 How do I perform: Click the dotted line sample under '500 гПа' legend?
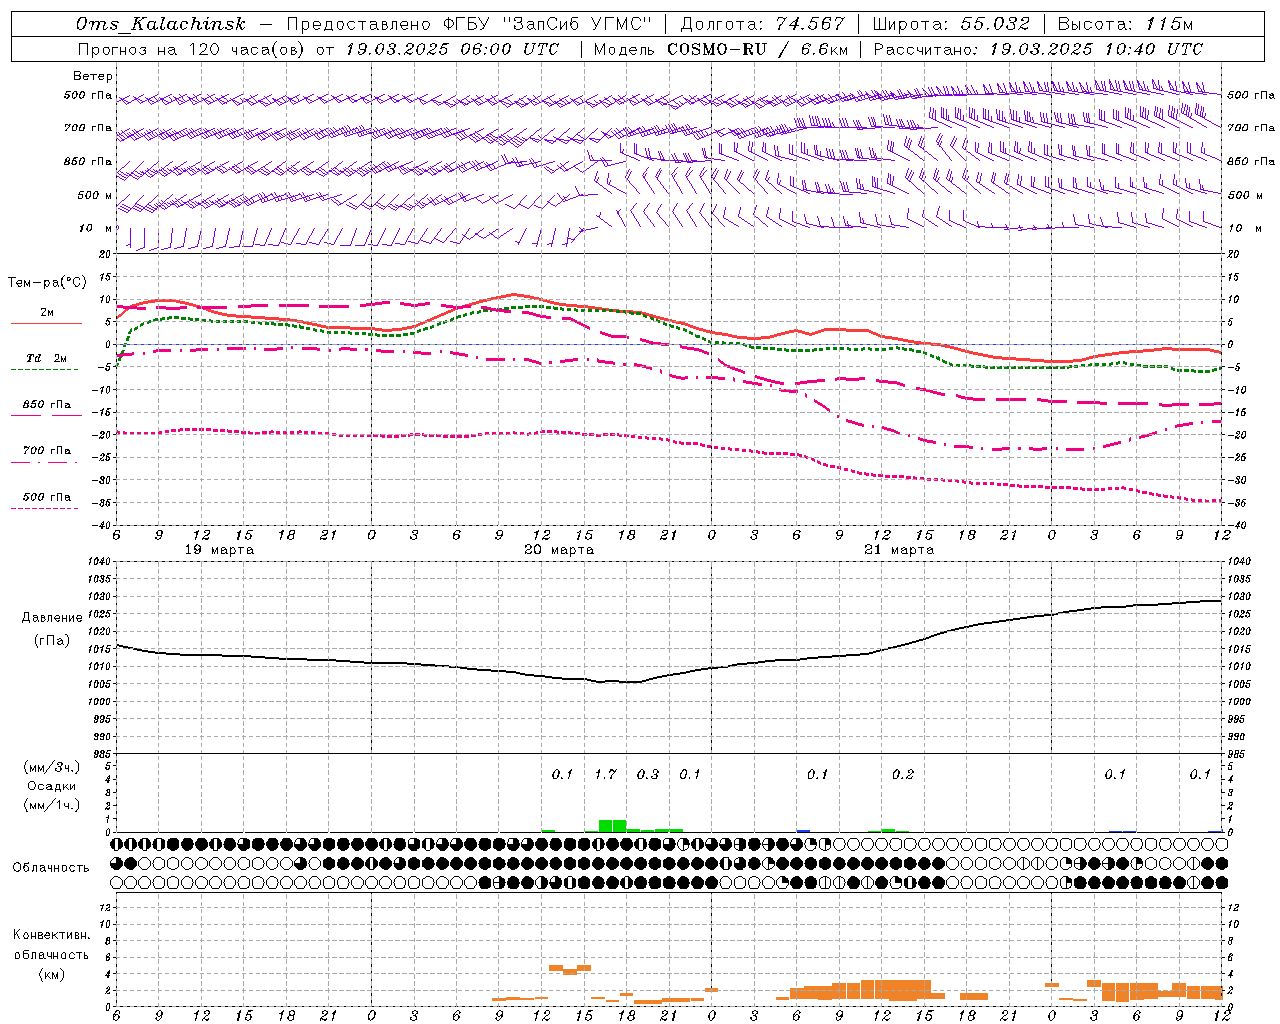tap(44, 508)
